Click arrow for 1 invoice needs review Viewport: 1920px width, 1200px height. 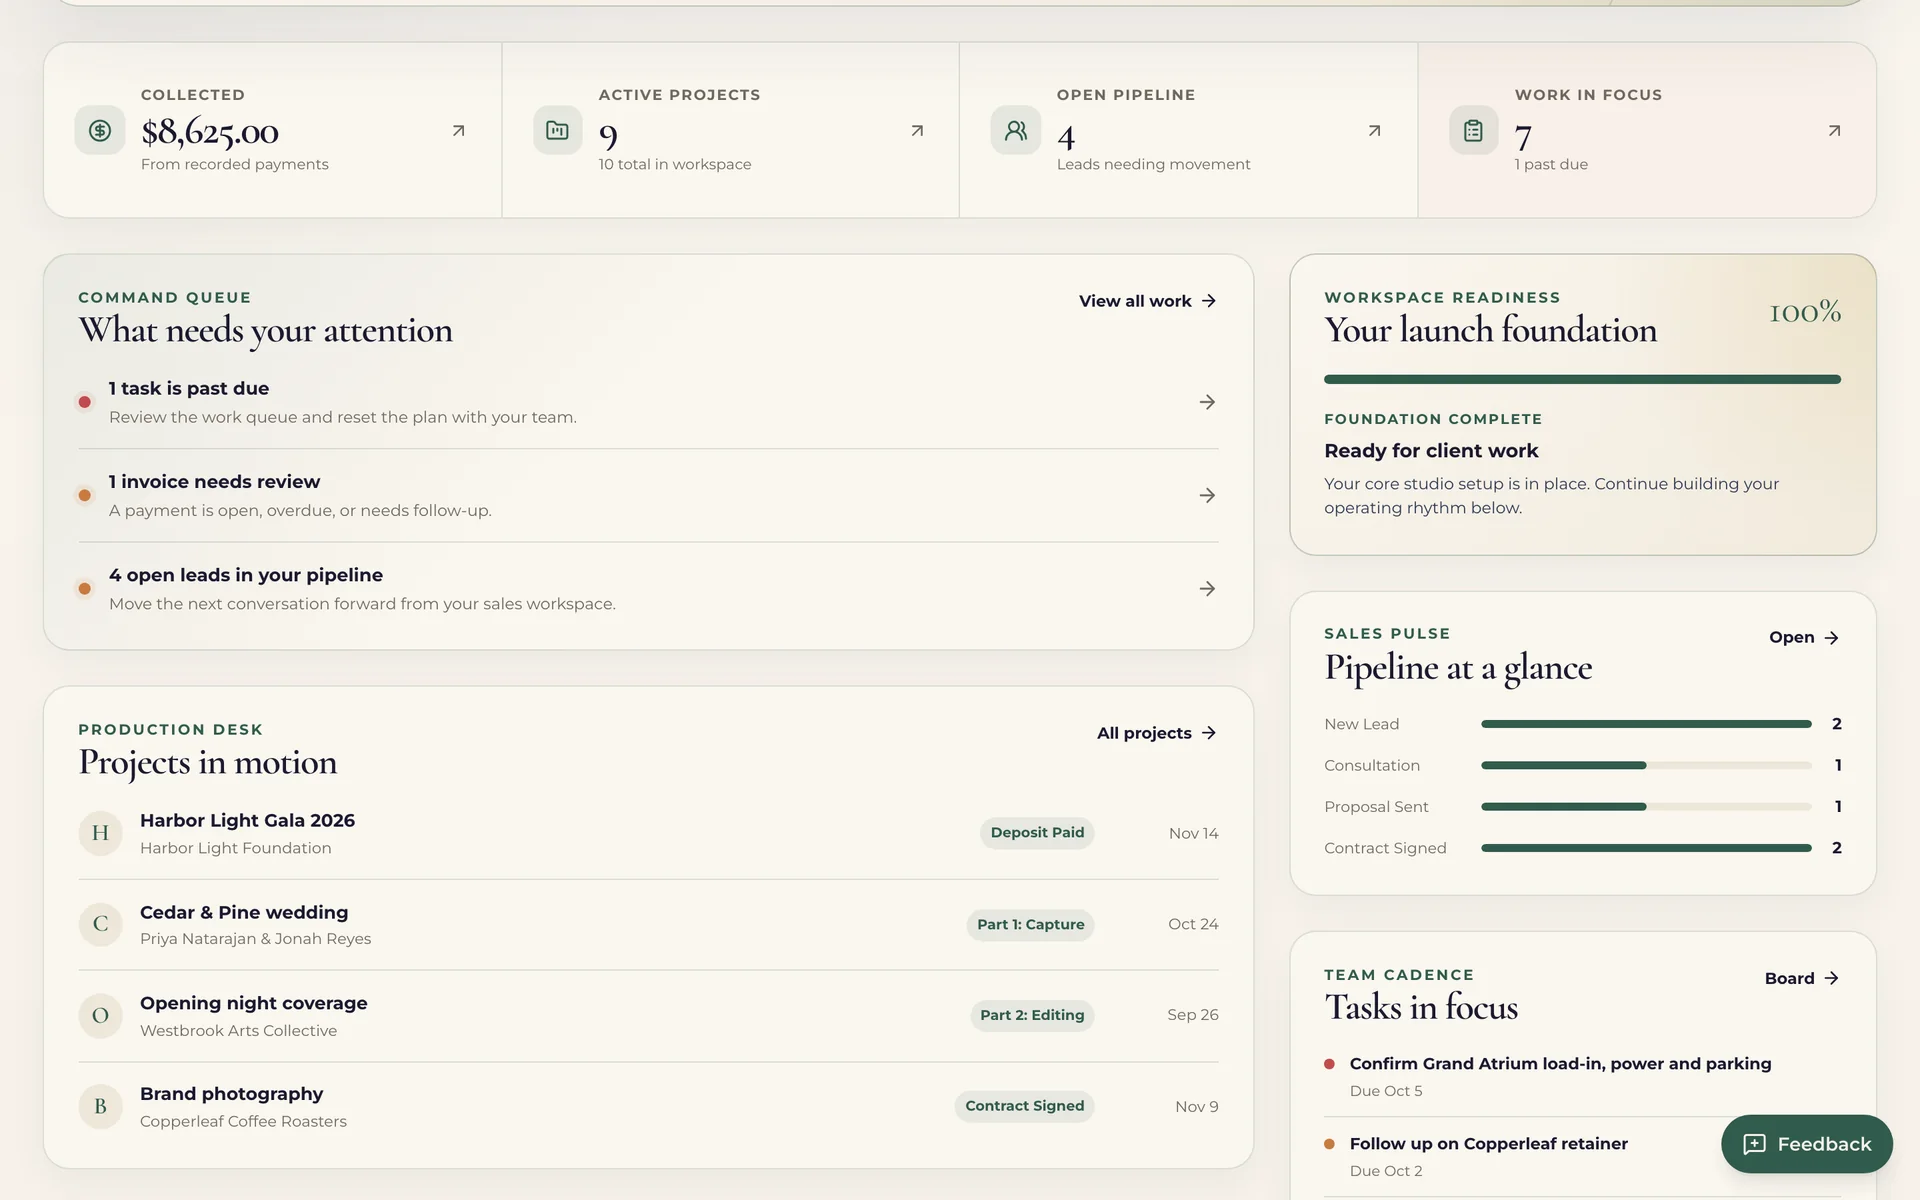1207,495
